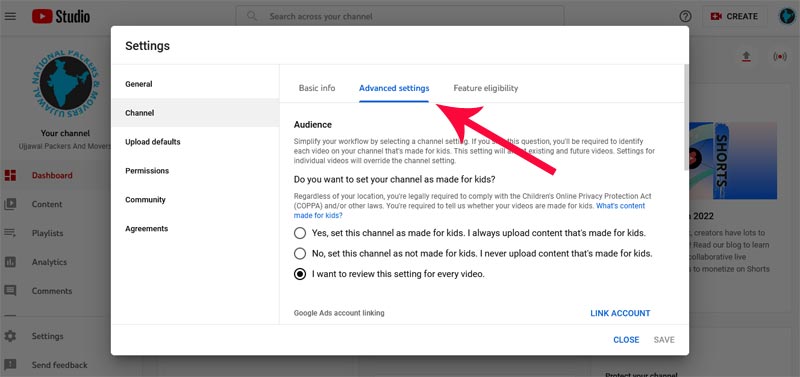This screenshot has width=800, height=377.
Task: Switch to the Feature eligibility tab
Action: pyautogui.click(x=486, y=88)
